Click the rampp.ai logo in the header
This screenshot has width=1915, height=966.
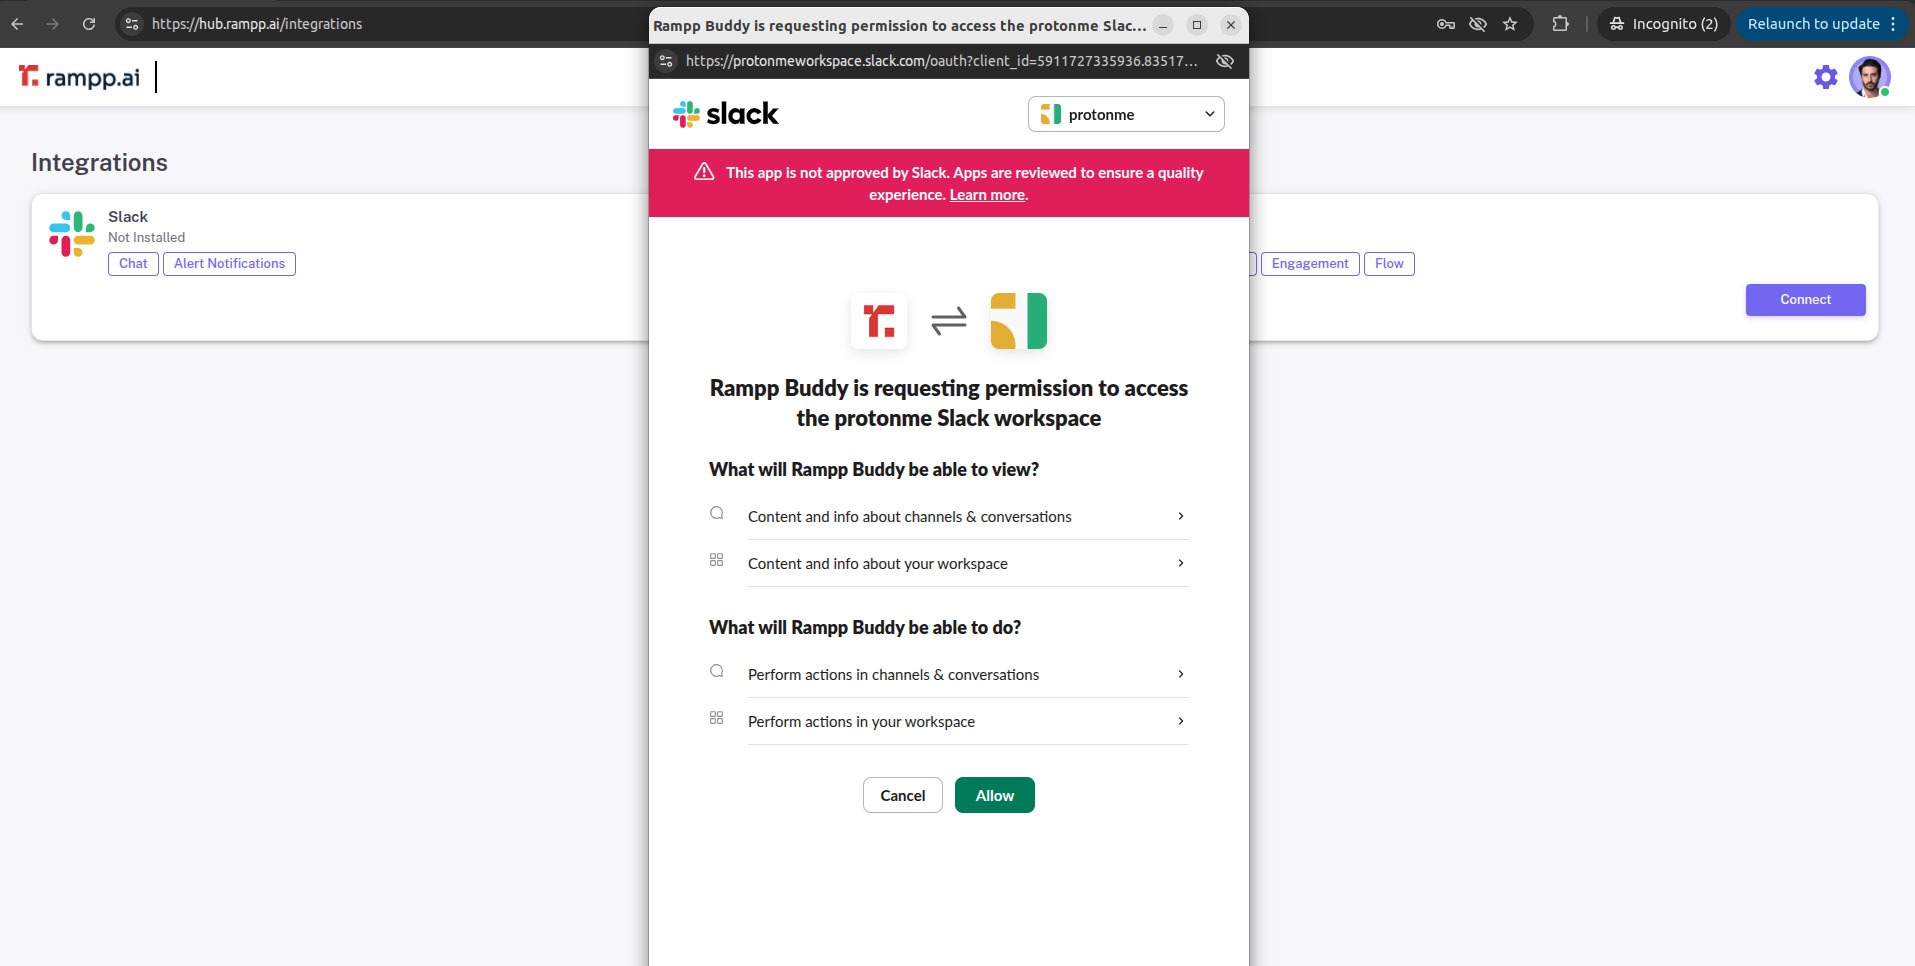pos(79,77)
